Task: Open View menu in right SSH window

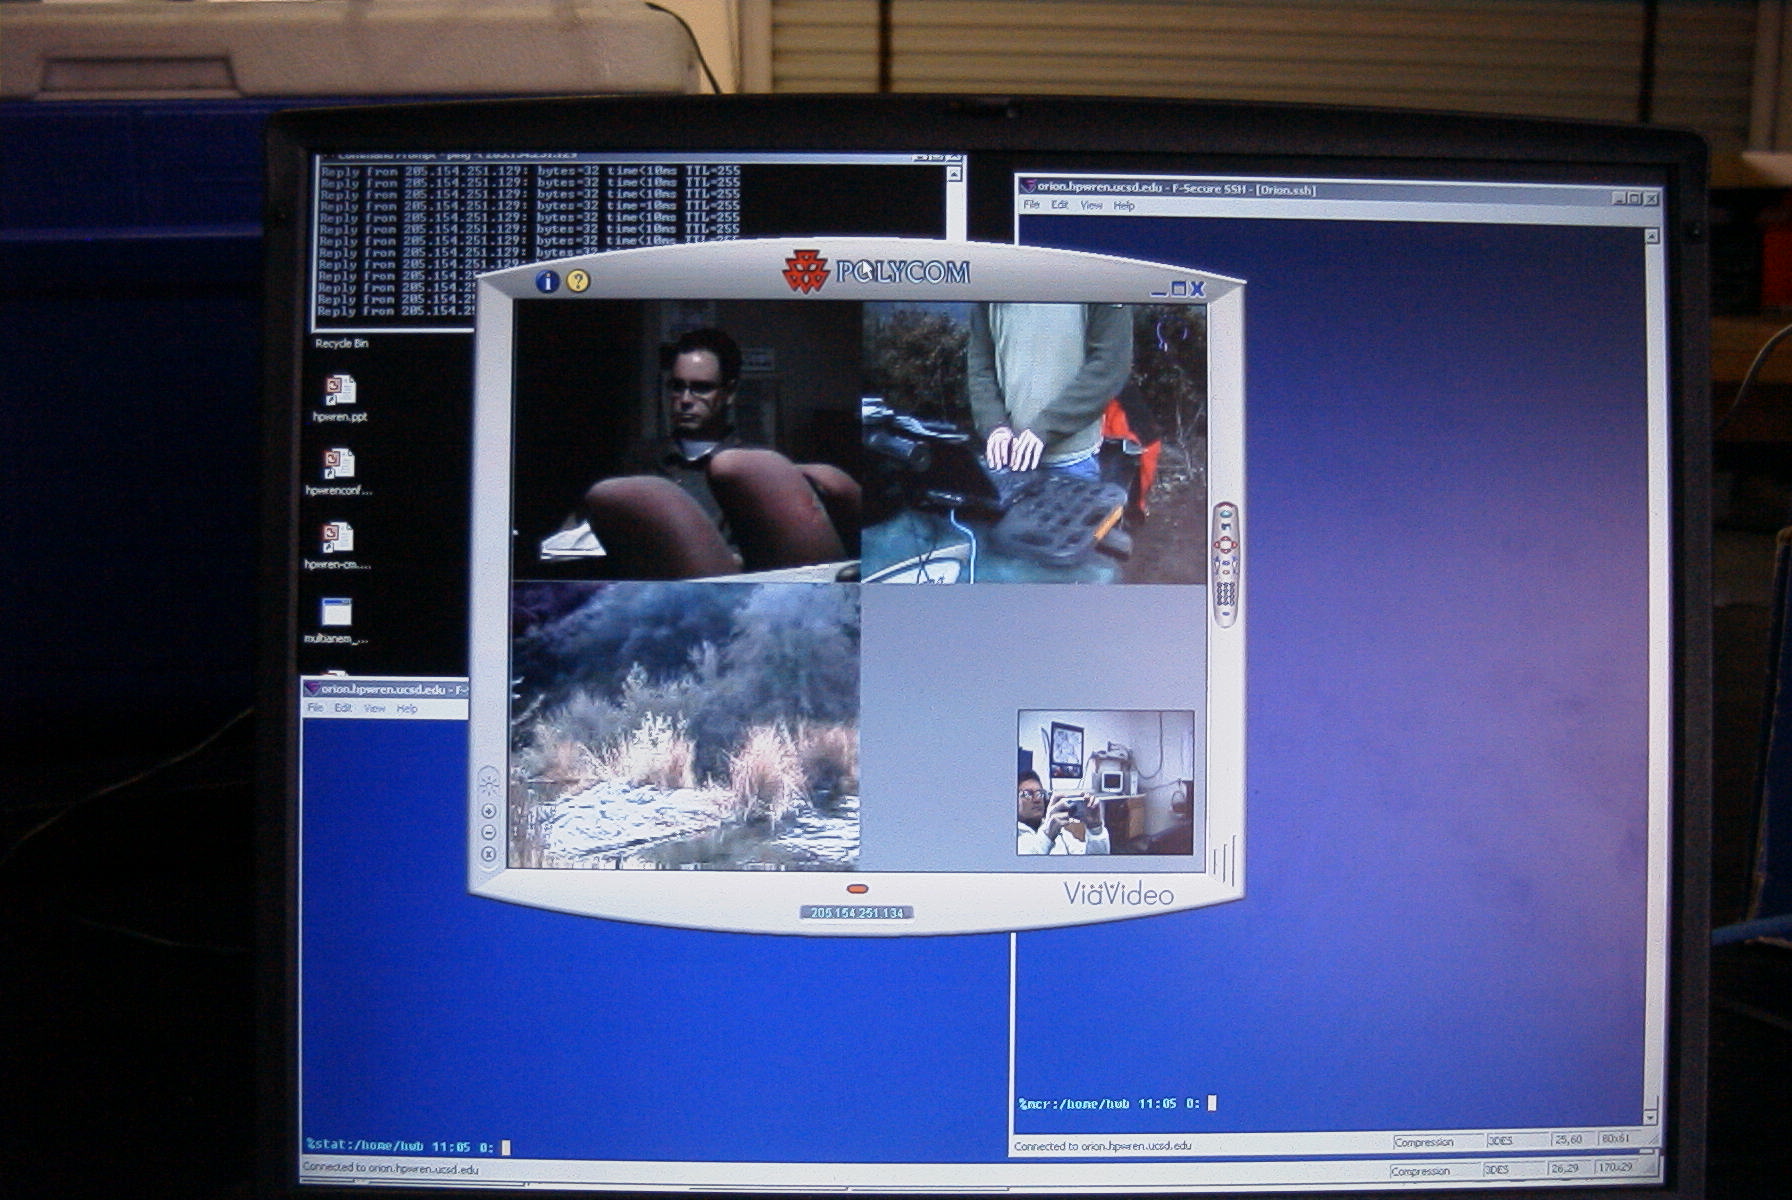Action: (1091, 205)
